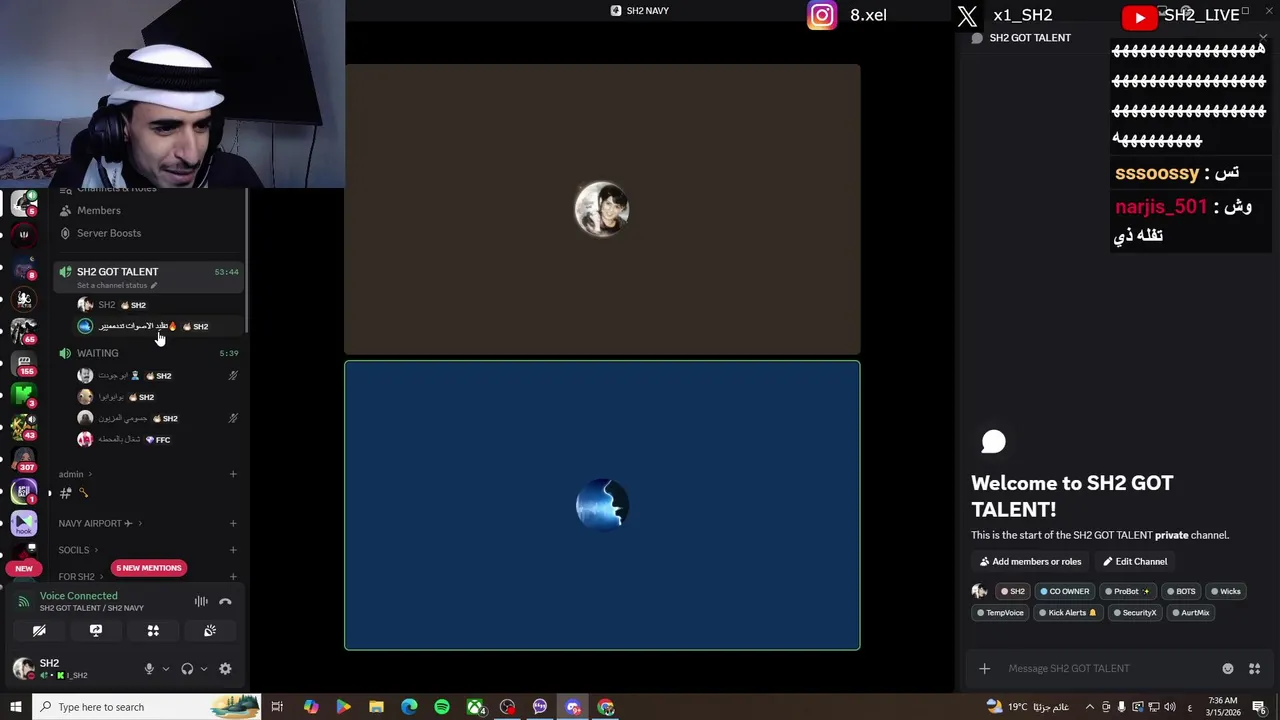Select the CO OWNER role chip
The height and width of the screenshot is (720, 1280).
click(x=1064, y=591)
